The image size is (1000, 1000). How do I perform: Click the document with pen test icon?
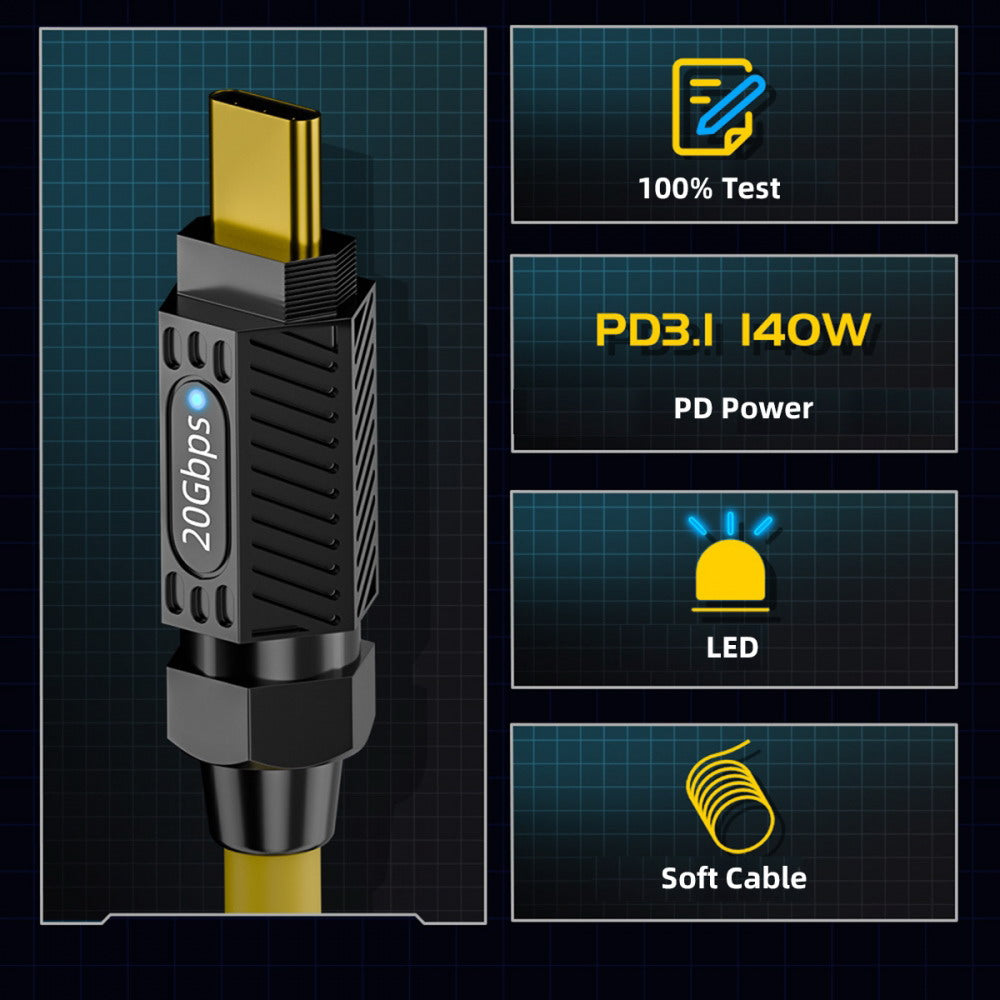718,107
